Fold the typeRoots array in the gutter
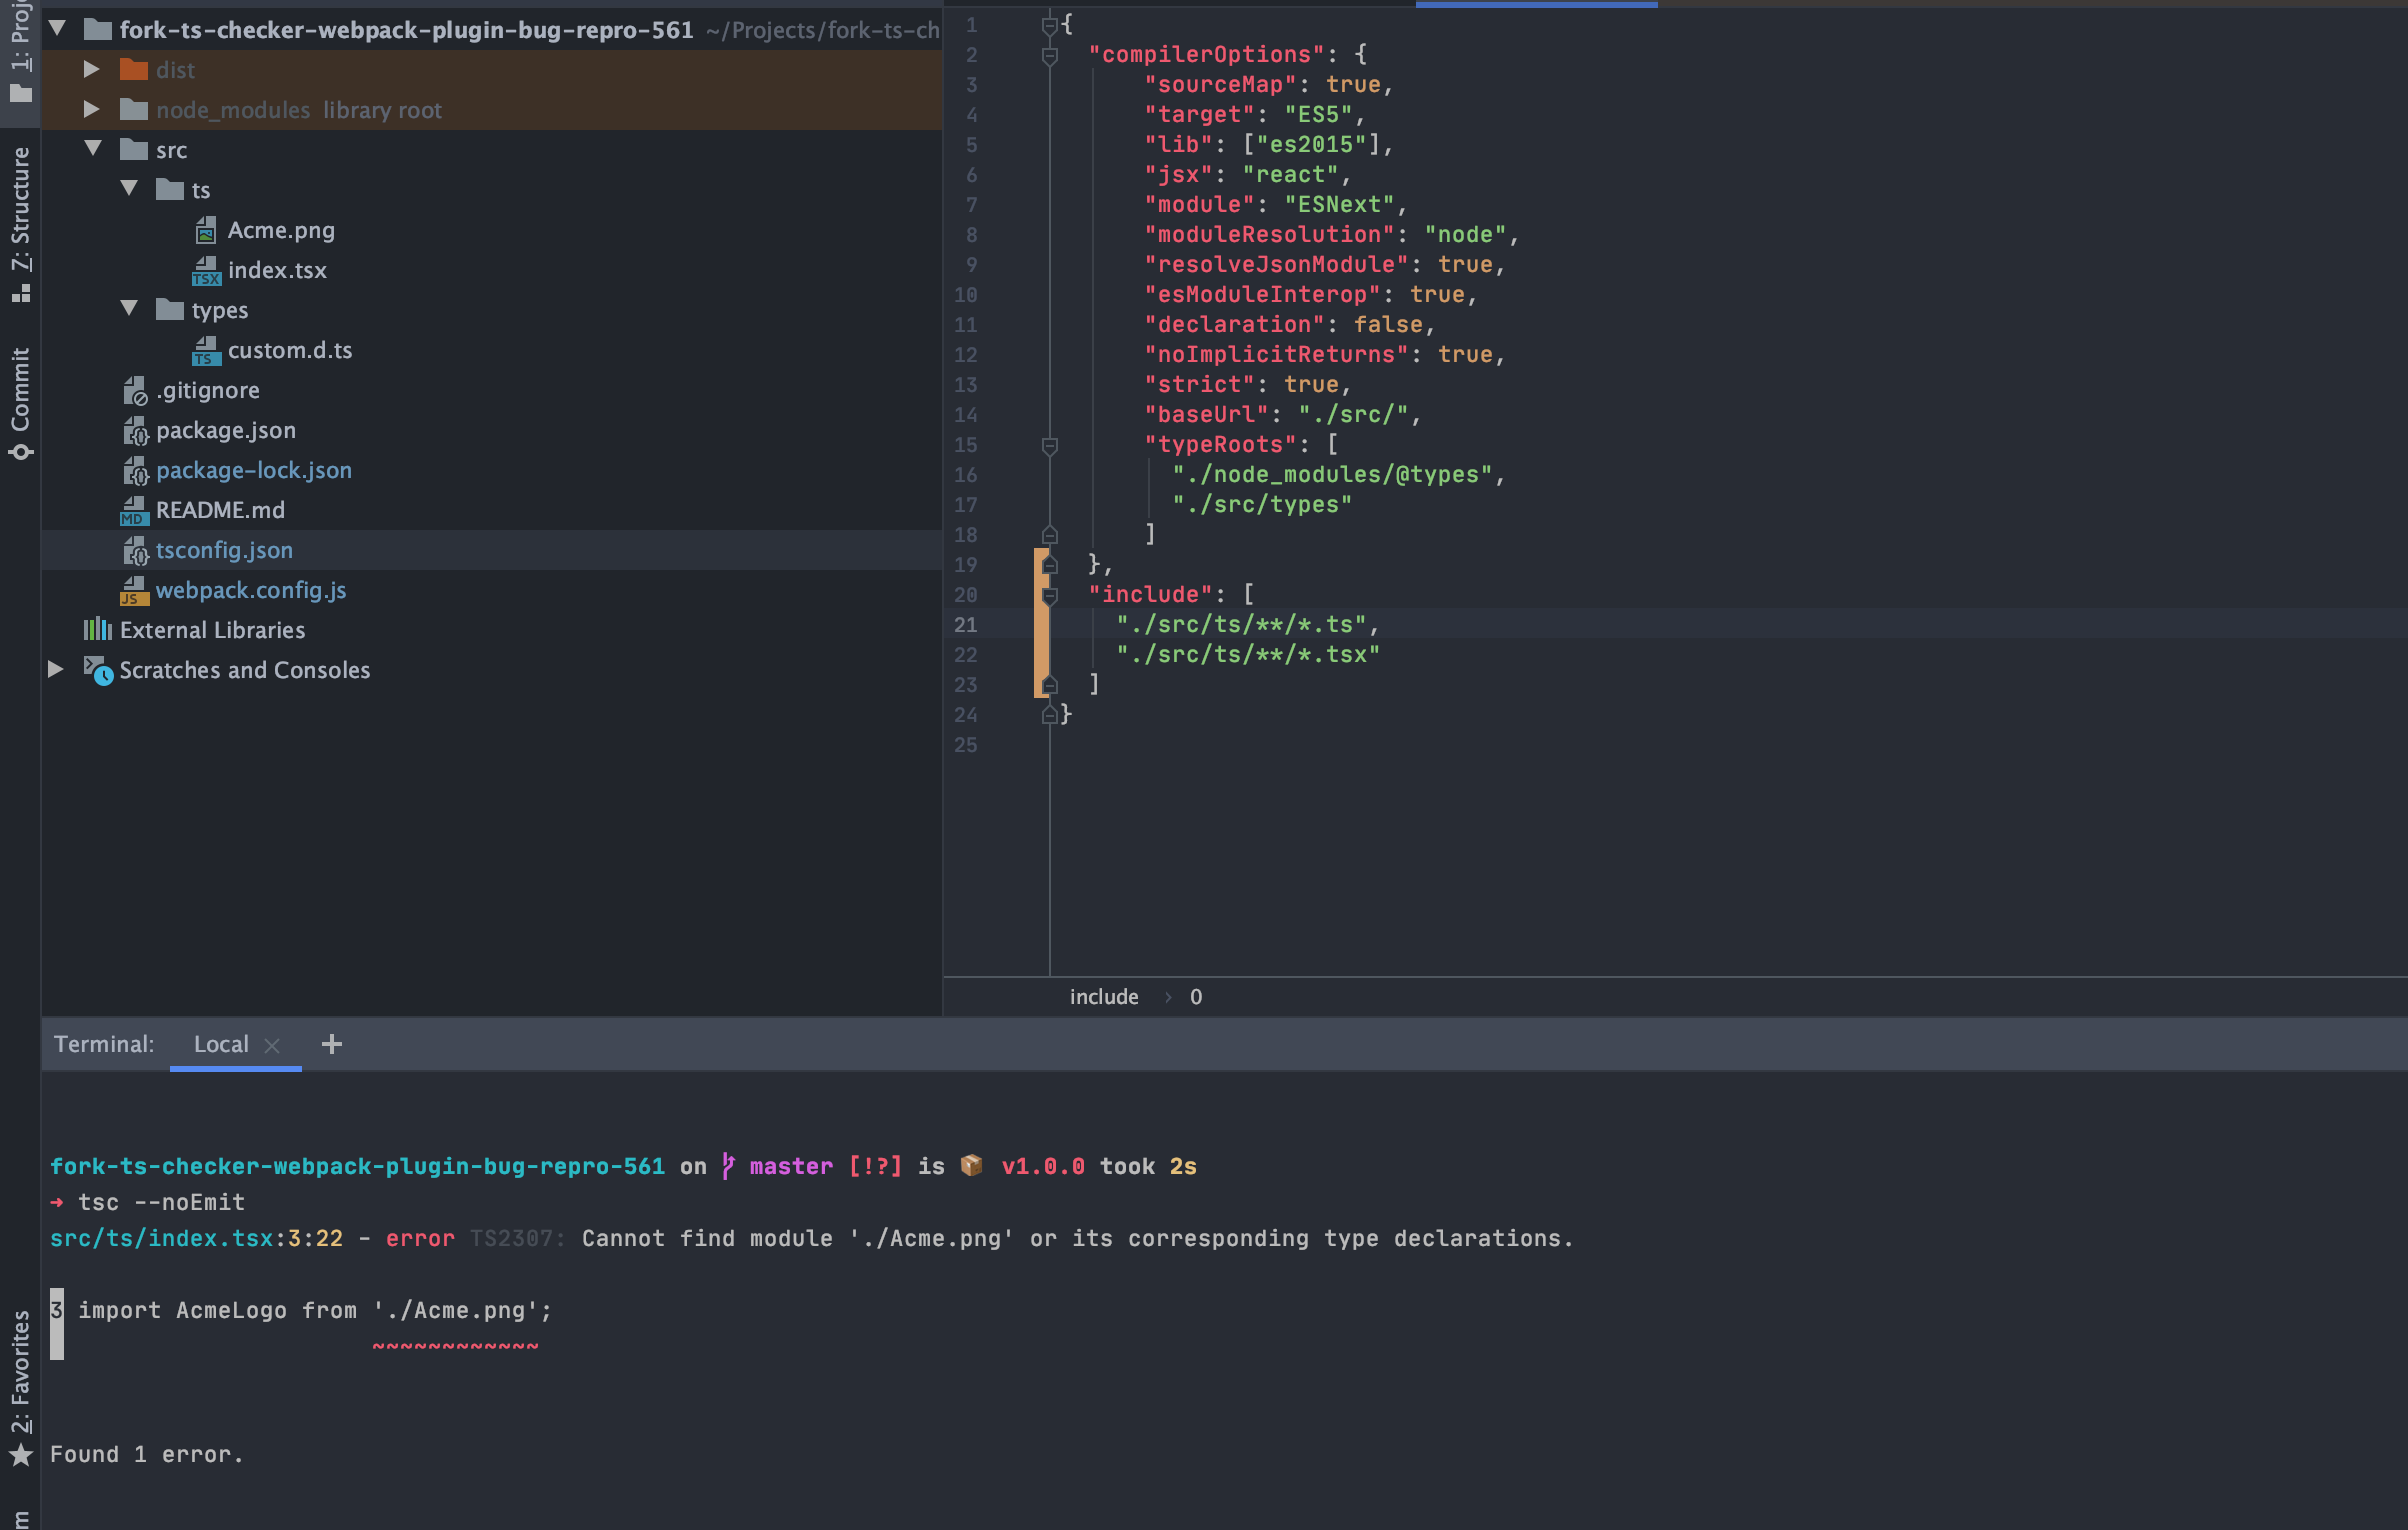This screenshot has width=2408, height=1530. (x=1050, y=446)
